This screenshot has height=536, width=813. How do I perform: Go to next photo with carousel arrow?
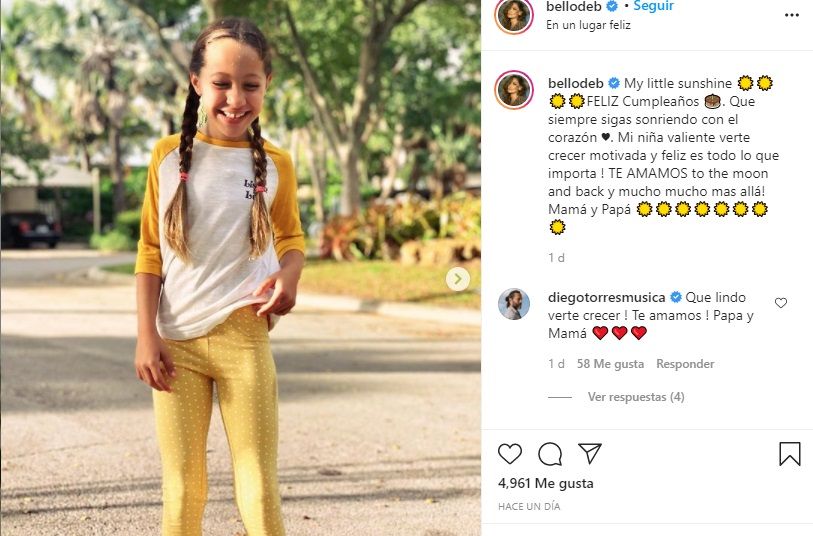[458, 279]
